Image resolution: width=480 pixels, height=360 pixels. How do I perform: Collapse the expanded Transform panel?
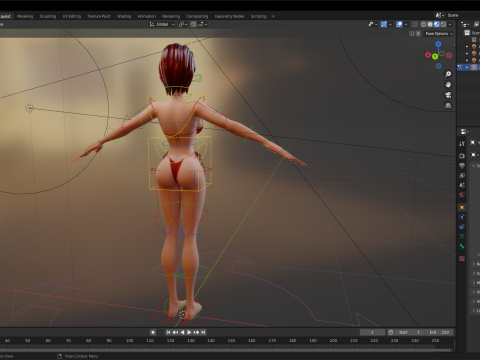coord(474,166)
